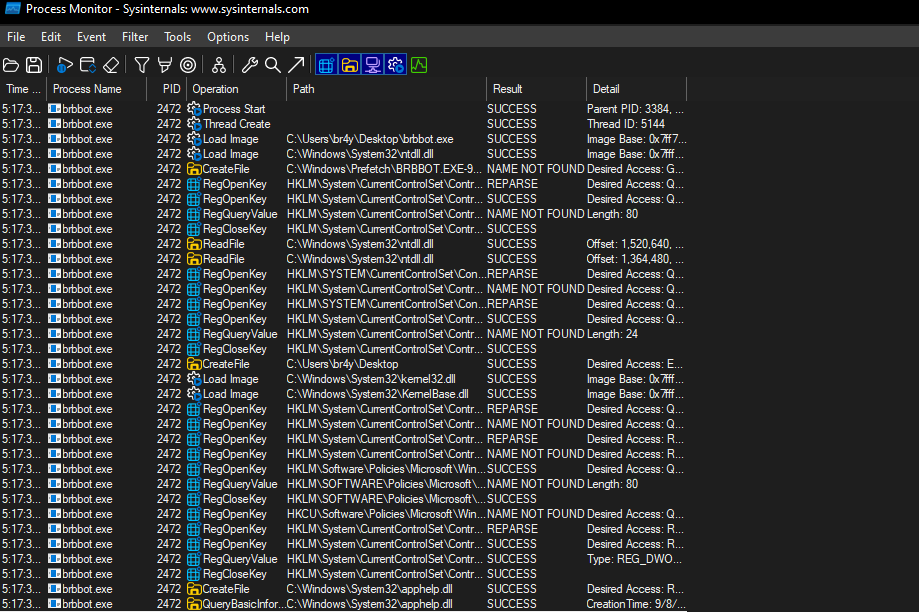Image resolution: width=919 pixels, height=612 pixels.
Task: Select the path "HKCU\Software\Policies\Microsoft\Win..."
Action: pos(386,514)
